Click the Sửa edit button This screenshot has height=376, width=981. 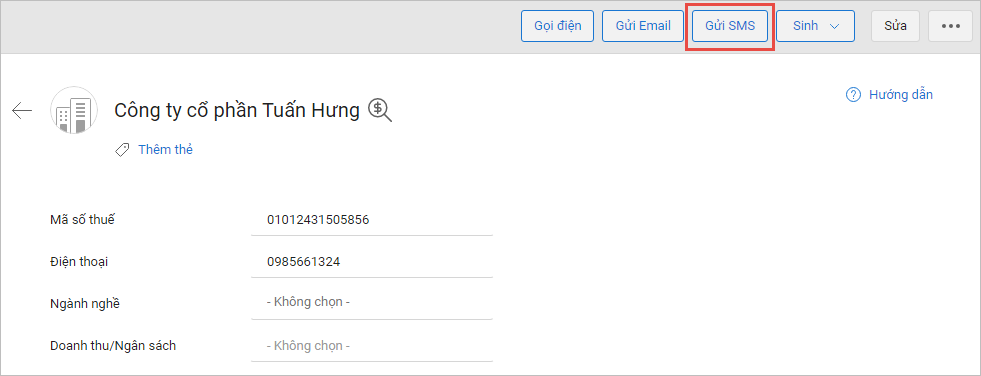point(896,26)
